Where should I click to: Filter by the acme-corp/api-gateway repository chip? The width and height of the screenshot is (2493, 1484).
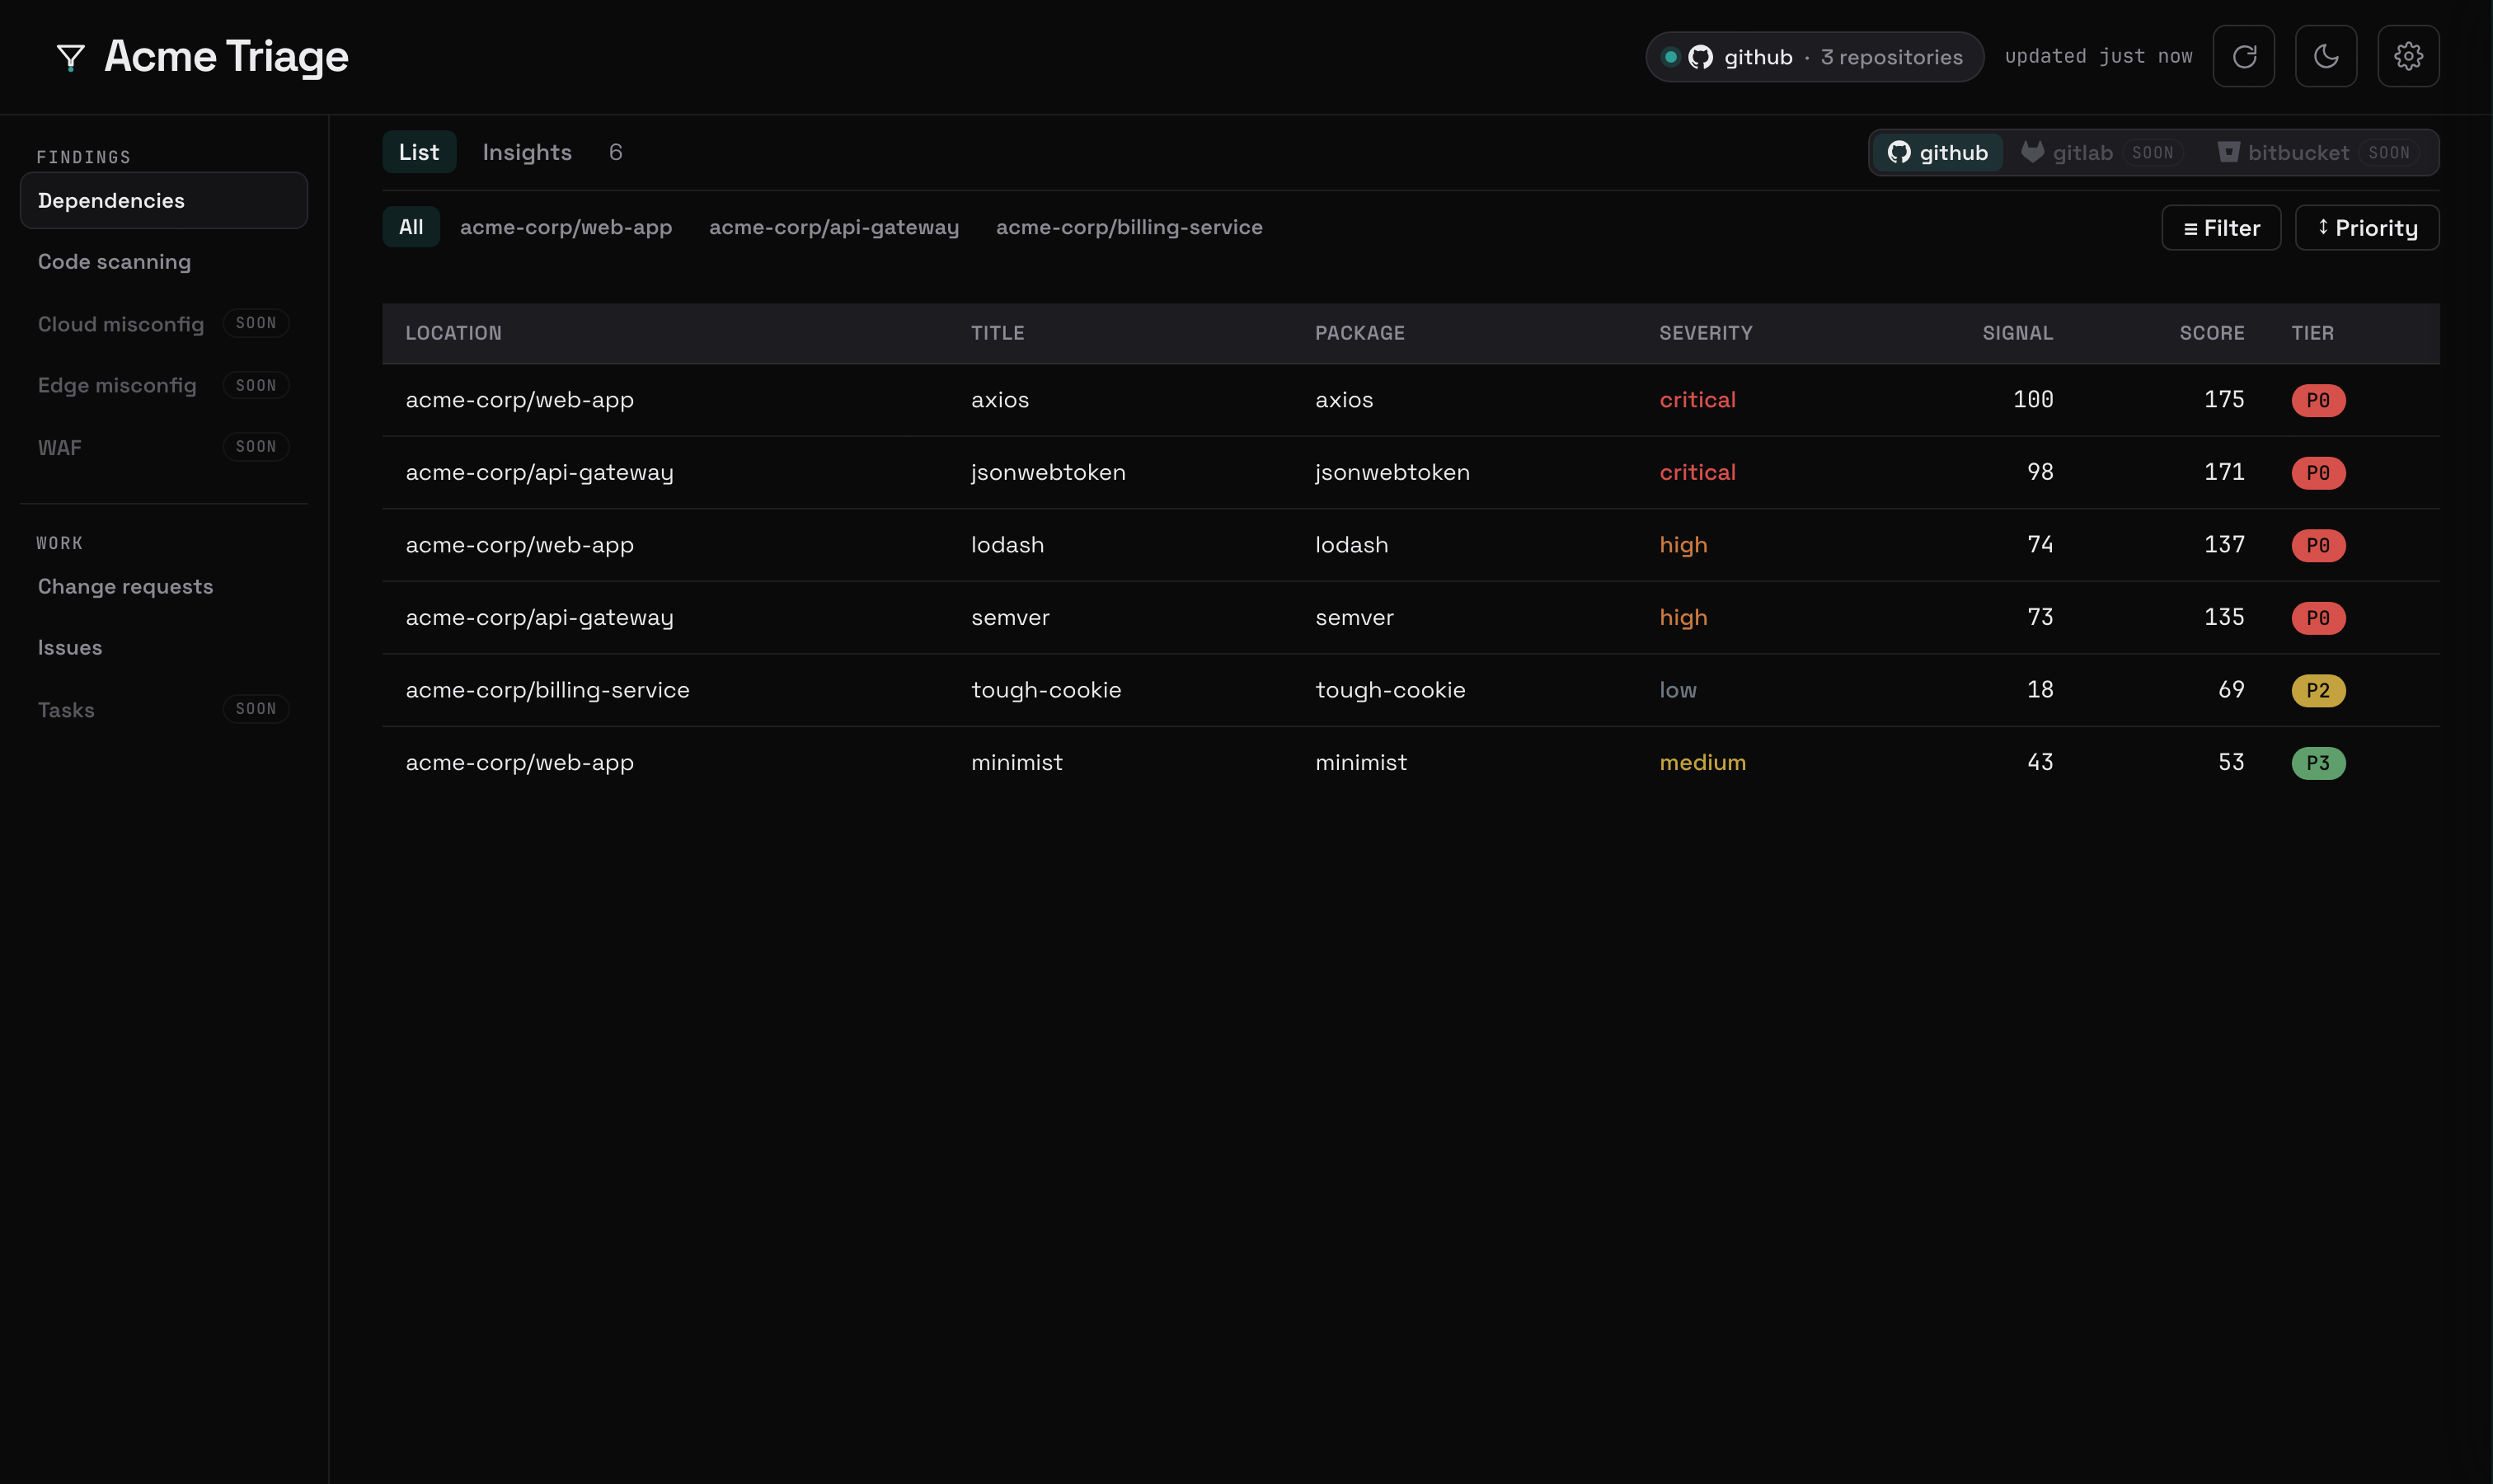pos(834,227)
